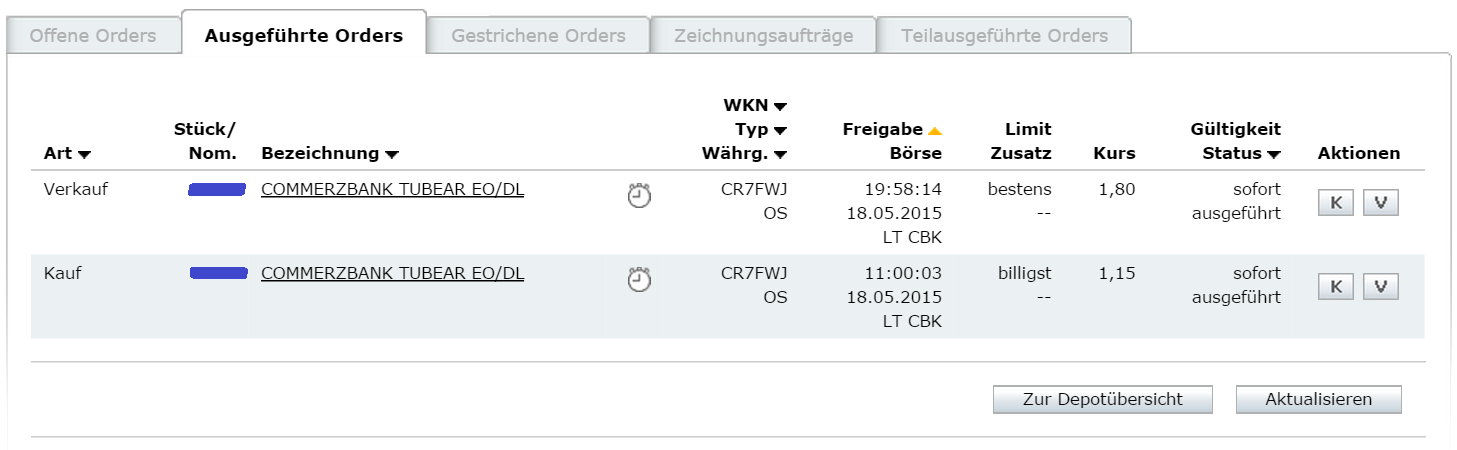The height and width of the screenshot is (450, 1457).
Task: Click the clock icon in the Kauf row
Action: (x=639, y=280)
